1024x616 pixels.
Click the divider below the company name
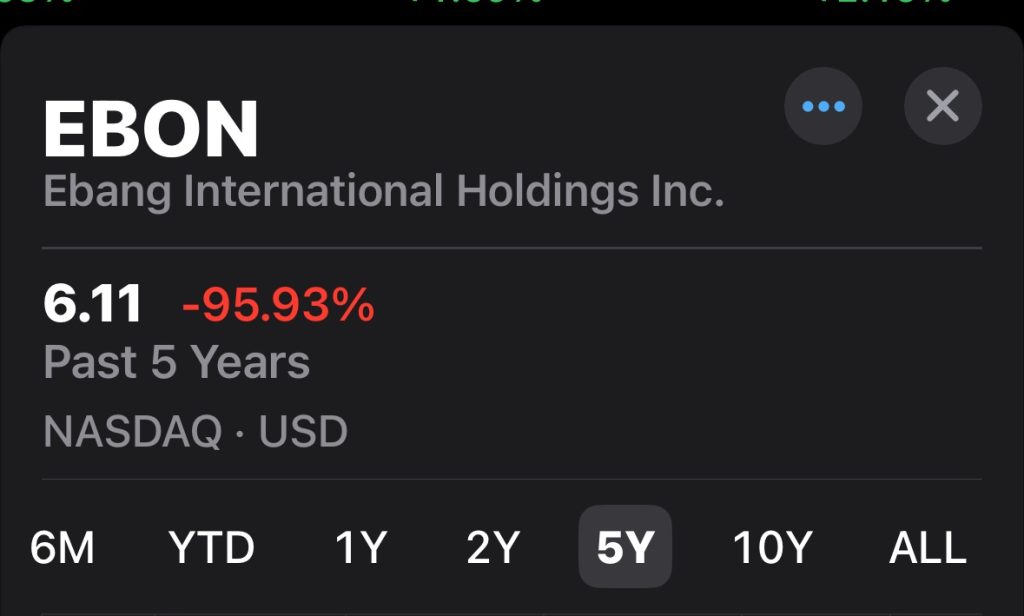coord(512,247)
